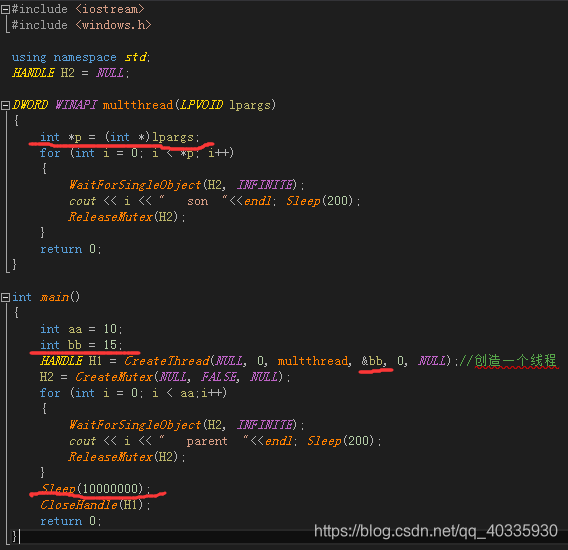Click the 'son' string in cout line
Screen dimensions: 568x550
[197, 201]
